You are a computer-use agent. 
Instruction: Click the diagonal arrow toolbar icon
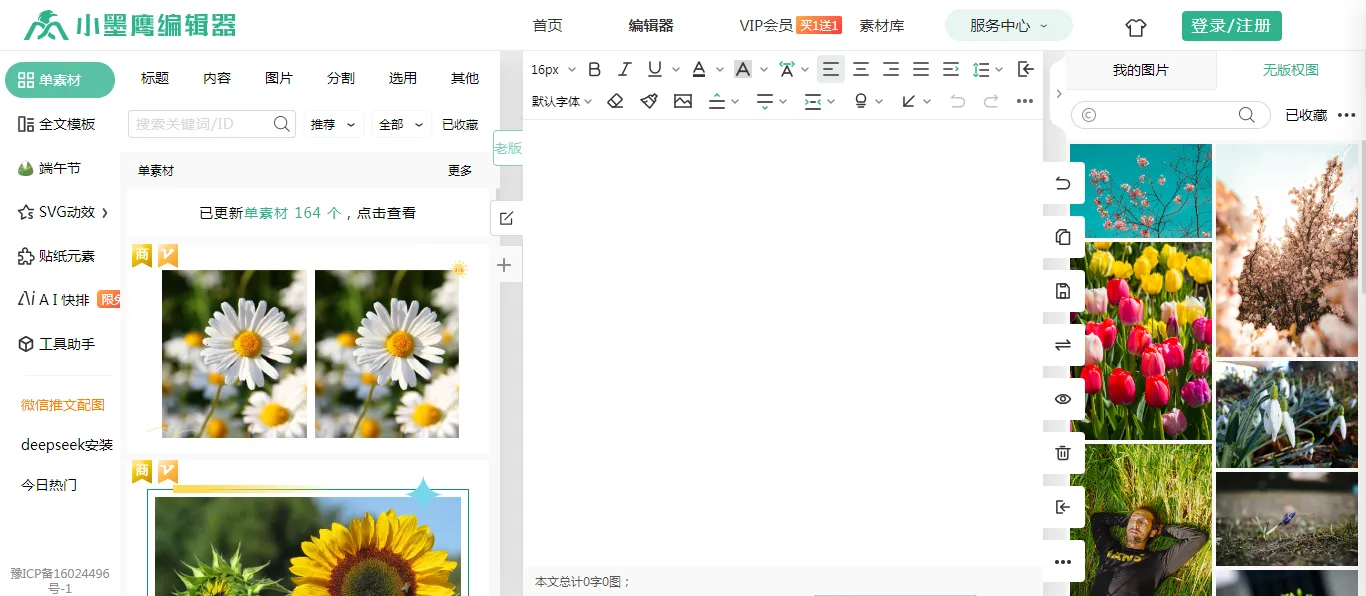[909, 101]
